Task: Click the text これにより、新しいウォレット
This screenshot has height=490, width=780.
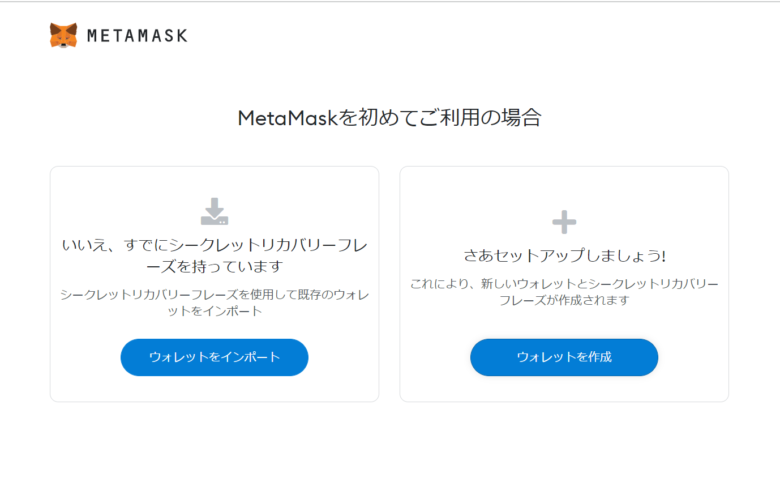Action: (x=492, y=284)
